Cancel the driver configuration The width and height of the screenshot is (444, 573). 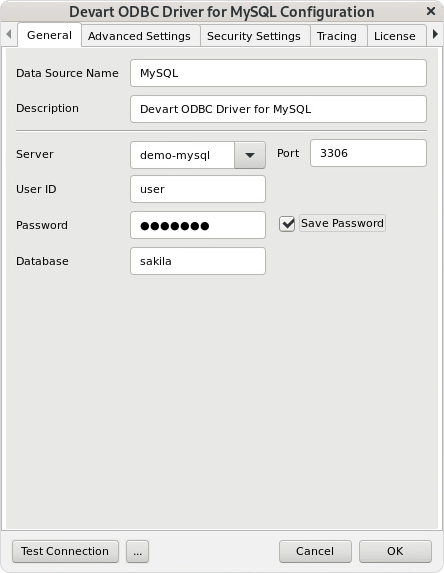pyautogui.click(x=315, y=551)
